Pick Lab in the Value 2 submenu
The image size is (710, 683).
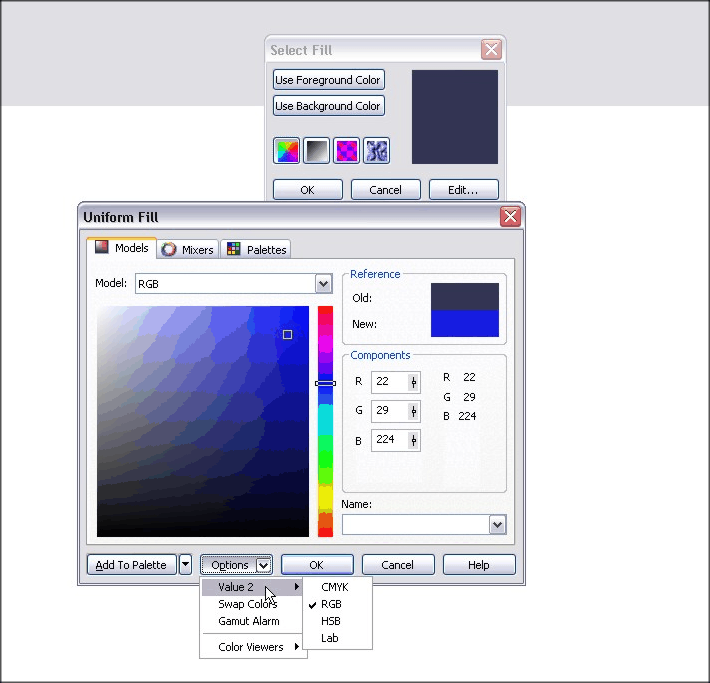coord(329,638)
